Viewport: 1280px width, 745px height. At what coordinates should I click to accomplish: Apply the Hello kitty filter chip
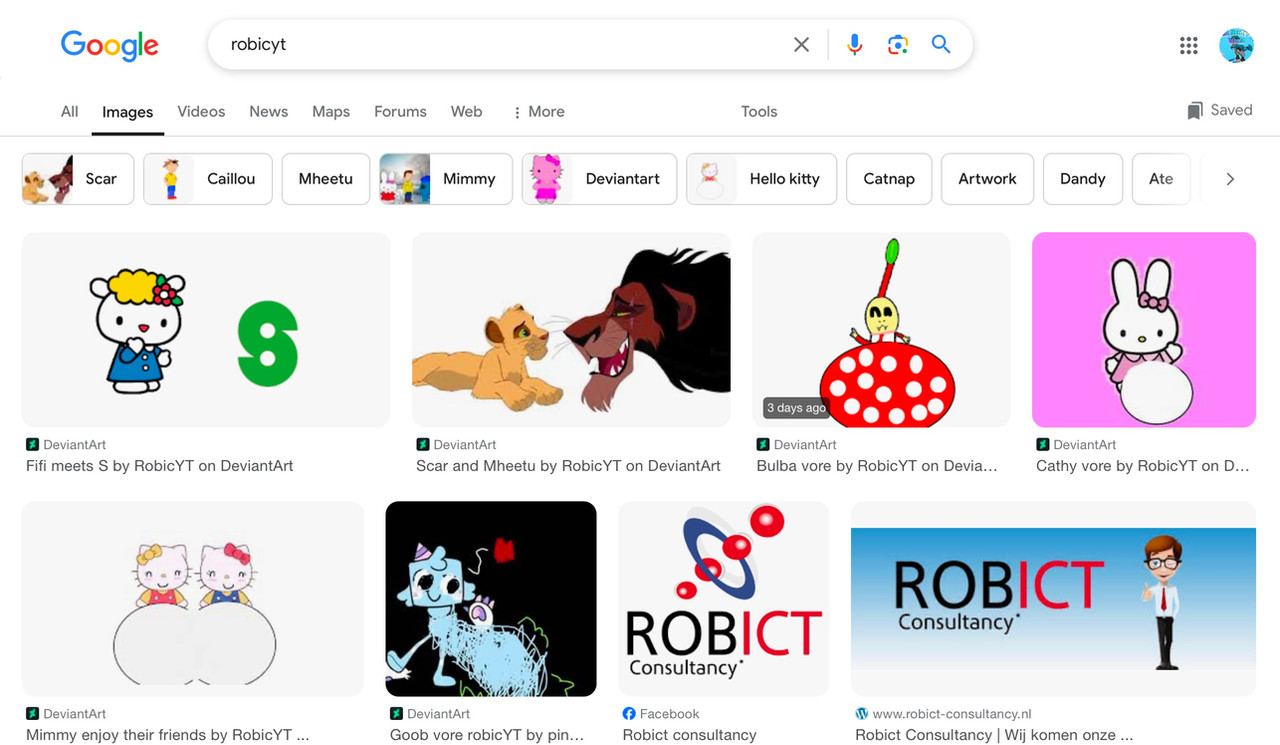(761, 179)
